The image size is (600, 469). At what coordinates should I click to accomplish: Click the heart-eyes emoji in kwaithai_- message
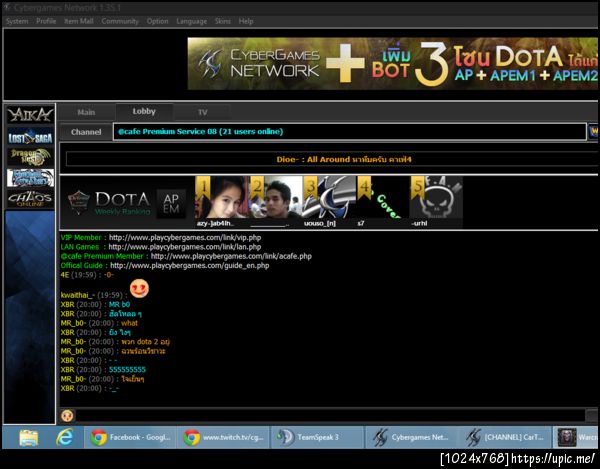(x=139, y=288)
